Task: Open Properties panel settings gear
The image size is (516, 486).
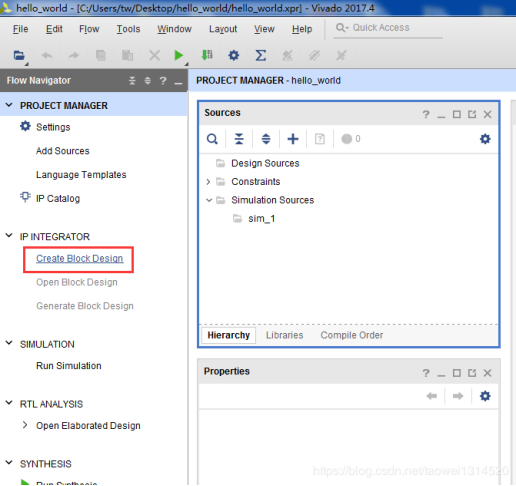Action: (x=485, y=396)
